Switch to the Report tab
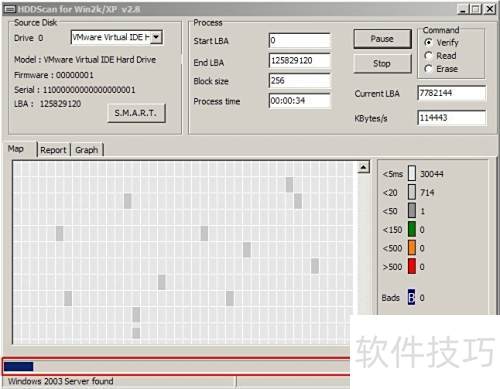This screenshot has width=500, height=389. point(53,150)
